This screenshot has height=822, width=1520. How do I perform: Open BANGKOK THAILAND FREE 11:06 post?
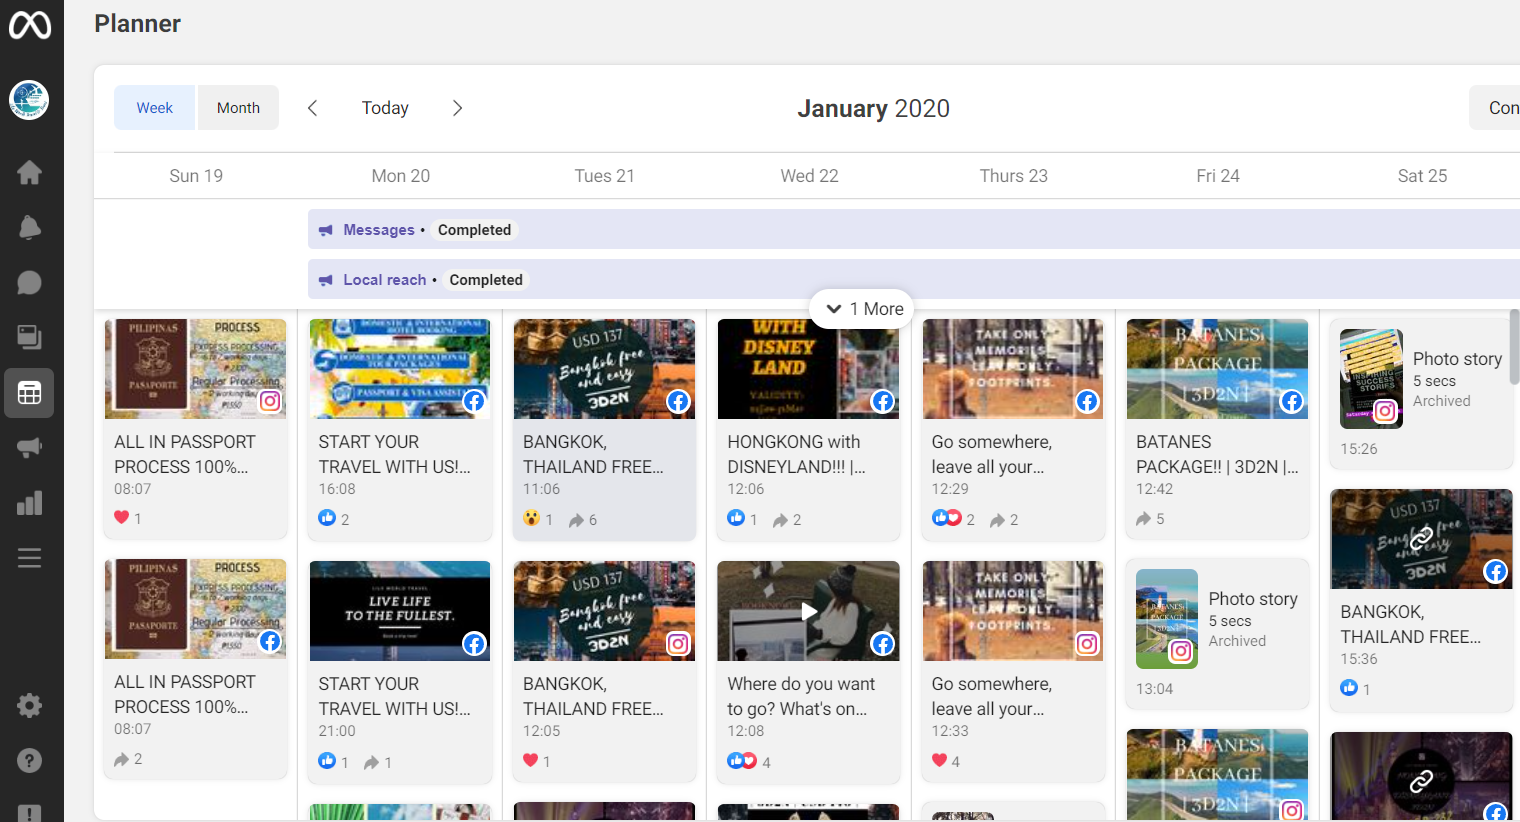pos(604,428)
